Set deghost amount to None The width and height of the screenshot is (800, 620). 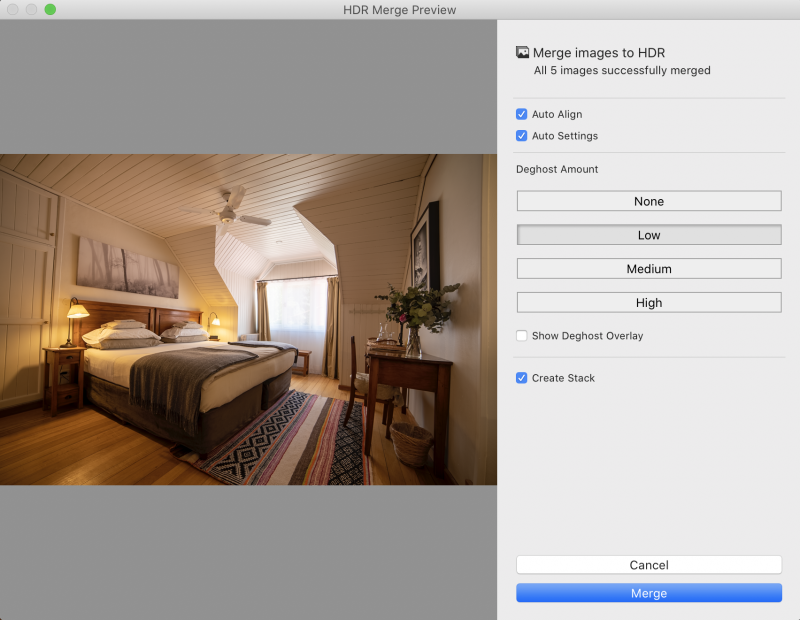pos(648,201)
